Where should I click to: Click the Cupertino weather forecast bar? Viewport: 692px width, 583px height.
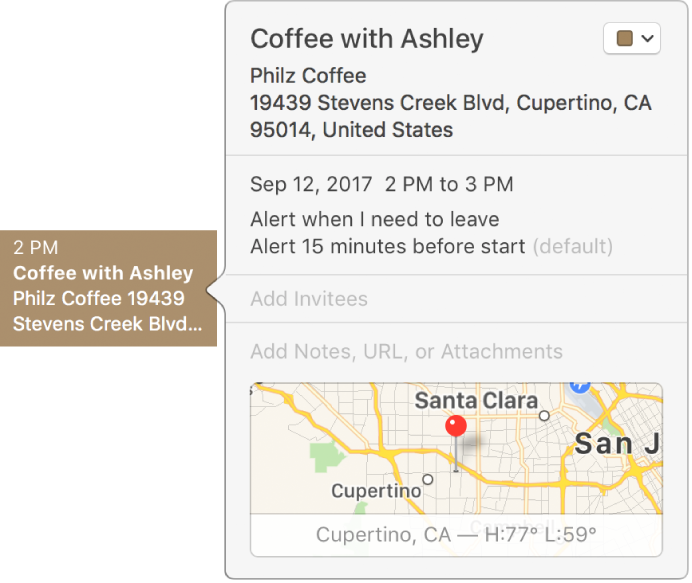(456, 535)
